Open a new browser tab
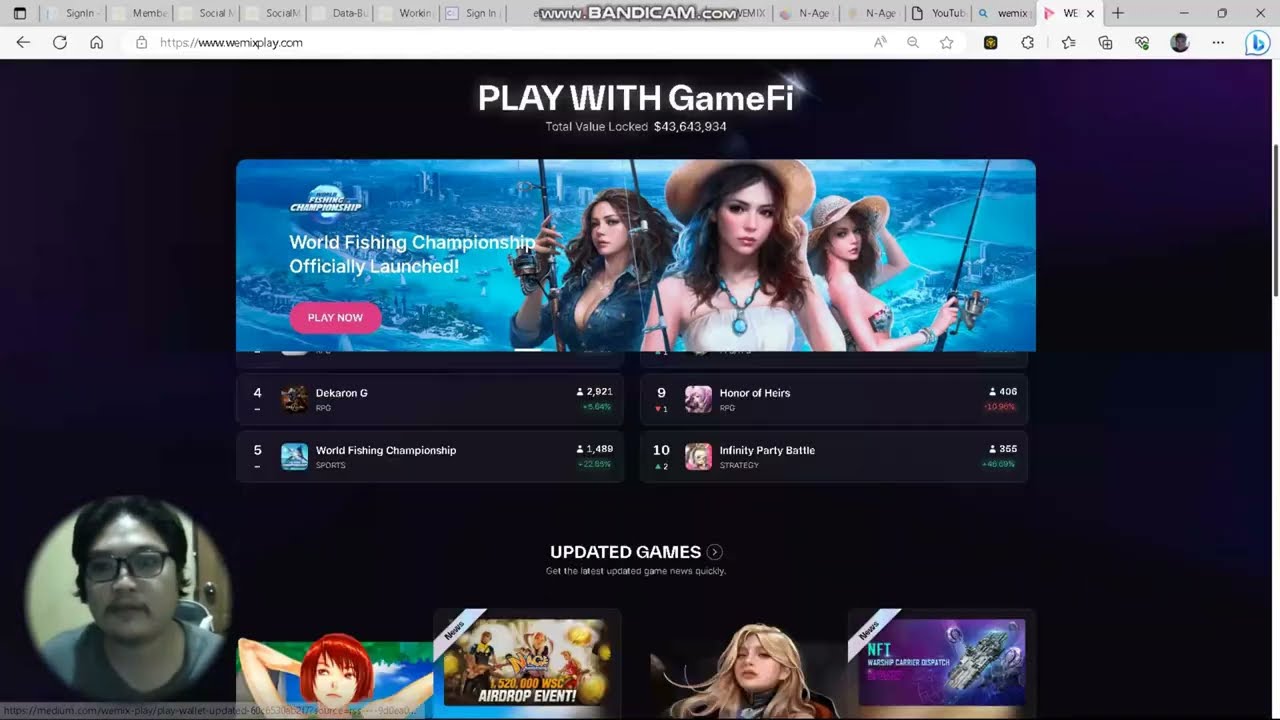 click(x=1118, y=13)
